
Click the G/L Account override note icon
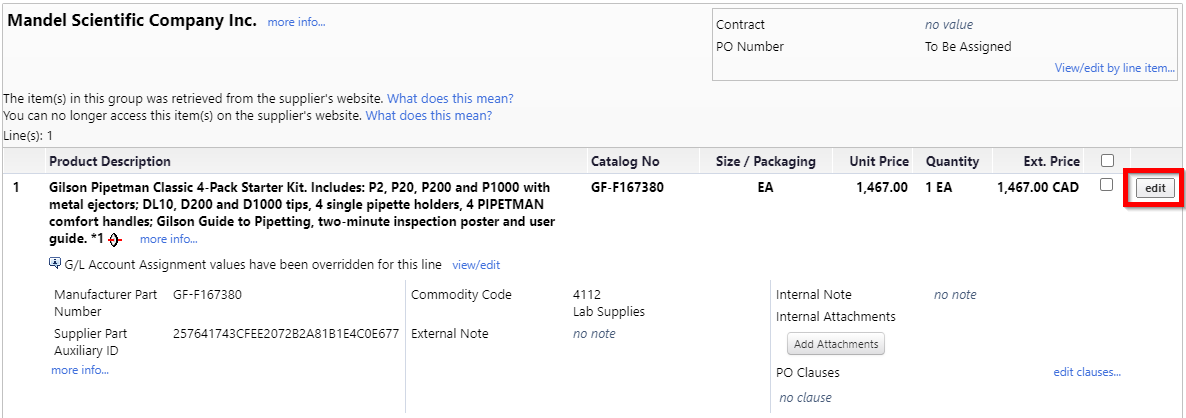54,263
